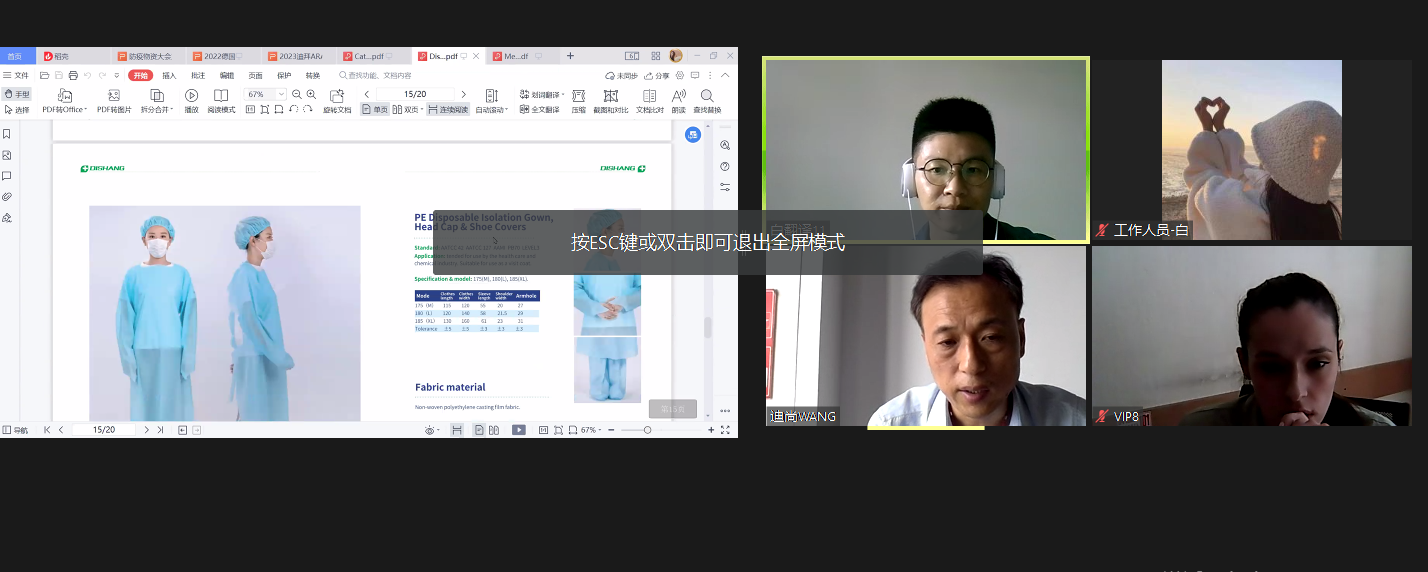Rotate view counterclockwise icon
Viewport: 1428px width, 572px height.
[294, 109]
